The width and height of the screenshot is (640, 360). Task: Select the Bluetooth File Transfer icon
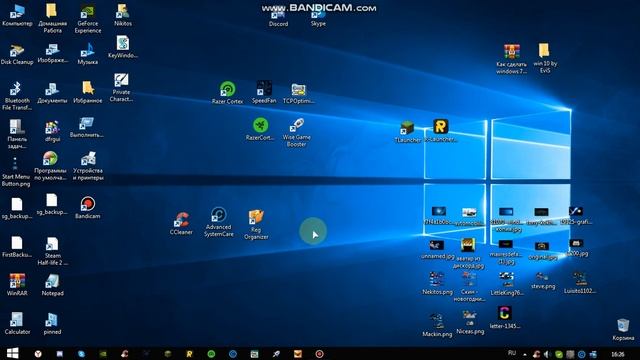[17, 96]
